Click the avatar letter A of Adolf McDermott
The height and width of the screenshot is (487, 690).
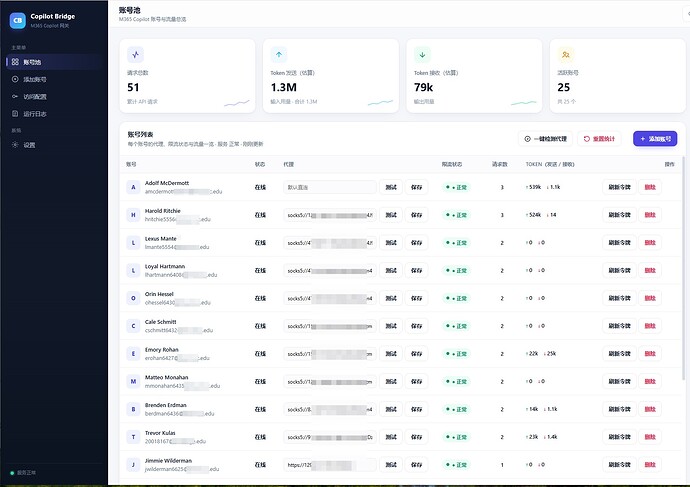[133, 187]
